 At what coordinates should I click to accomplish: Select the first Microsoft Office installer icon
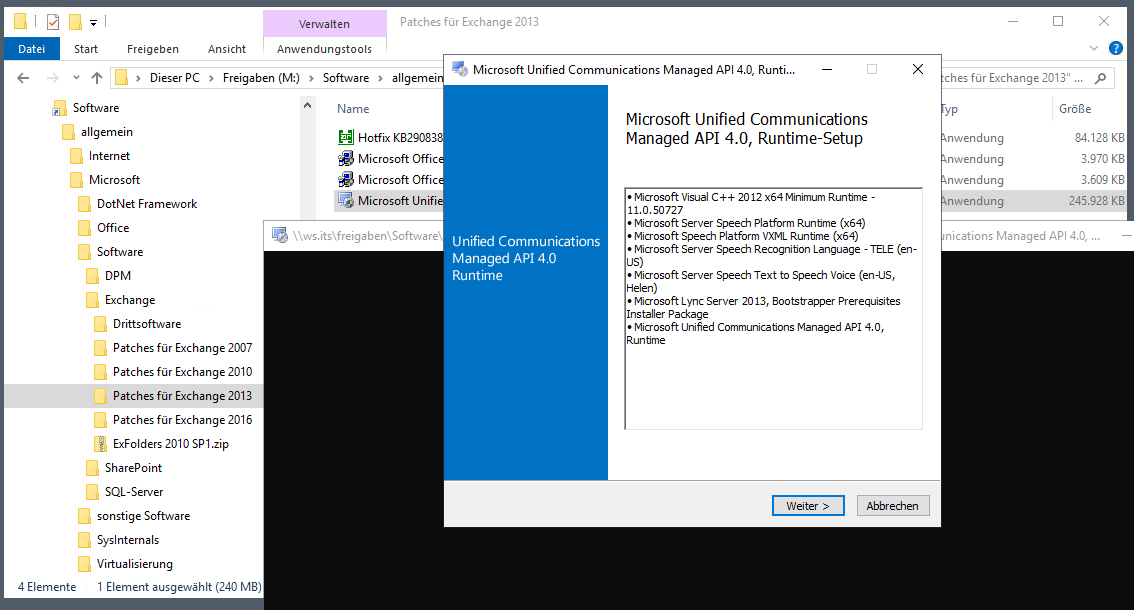coord(346,158)
